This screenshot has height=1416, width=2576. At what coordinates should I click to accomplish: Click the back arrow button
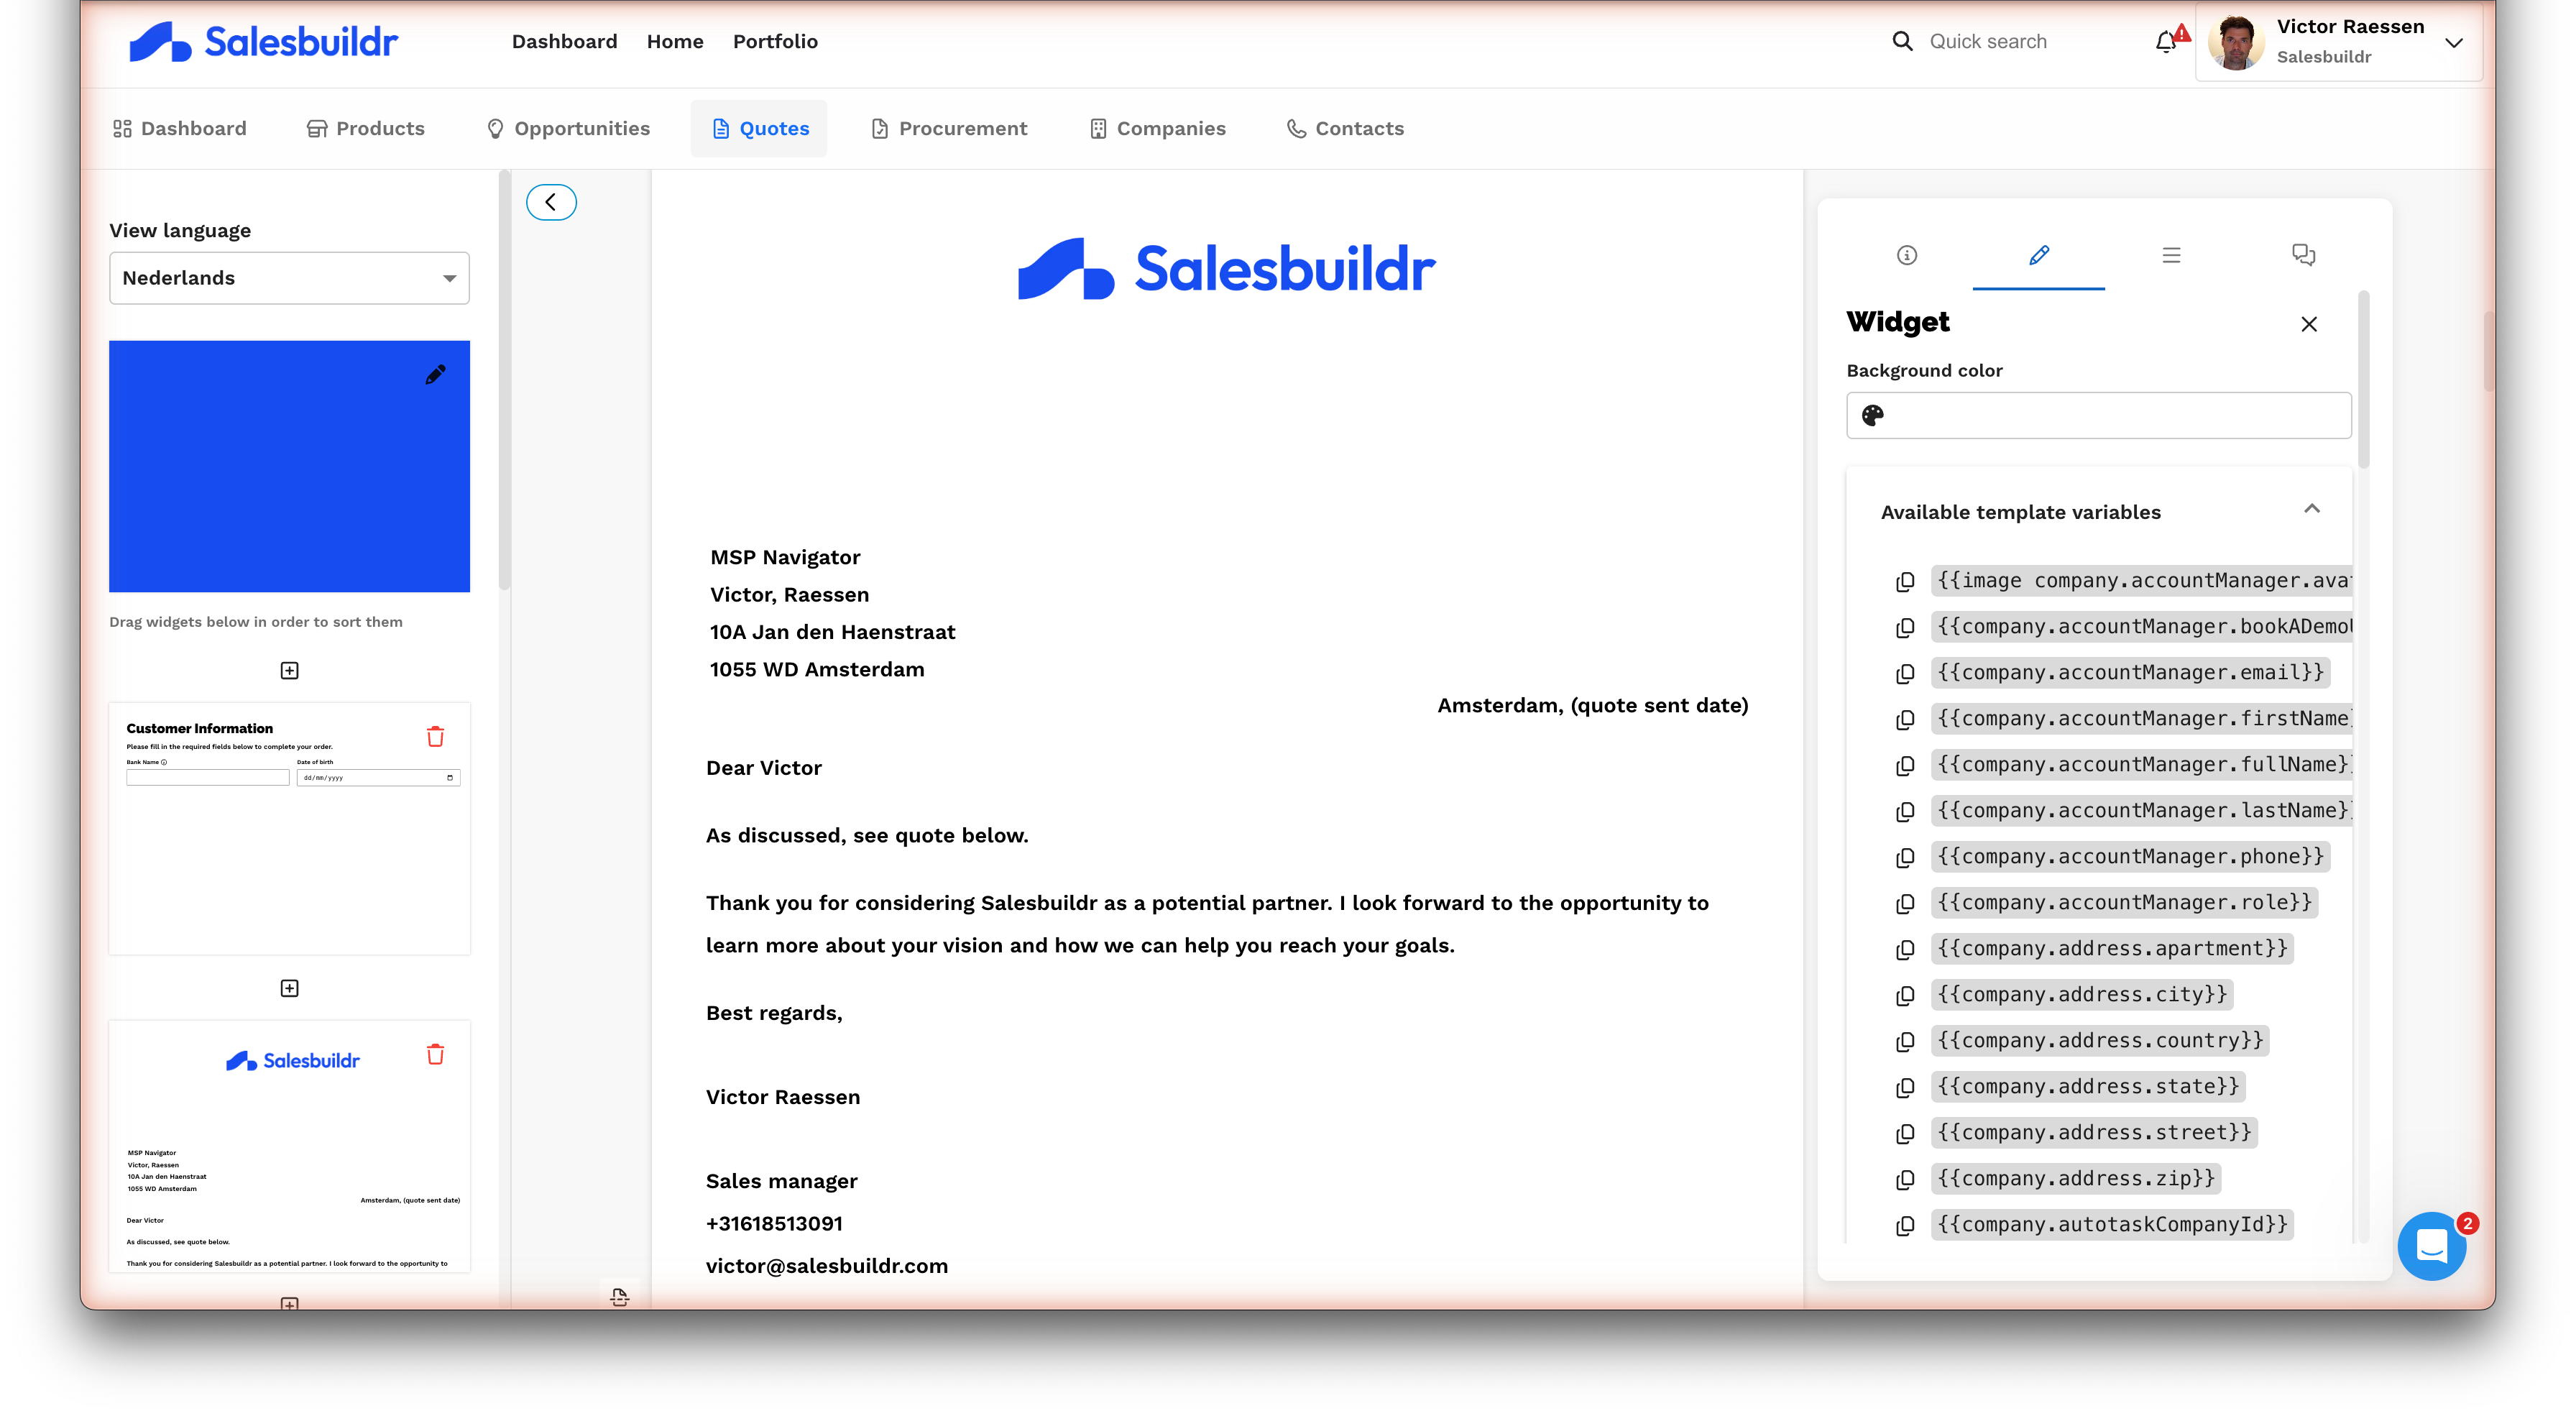[x=551, y=202]
